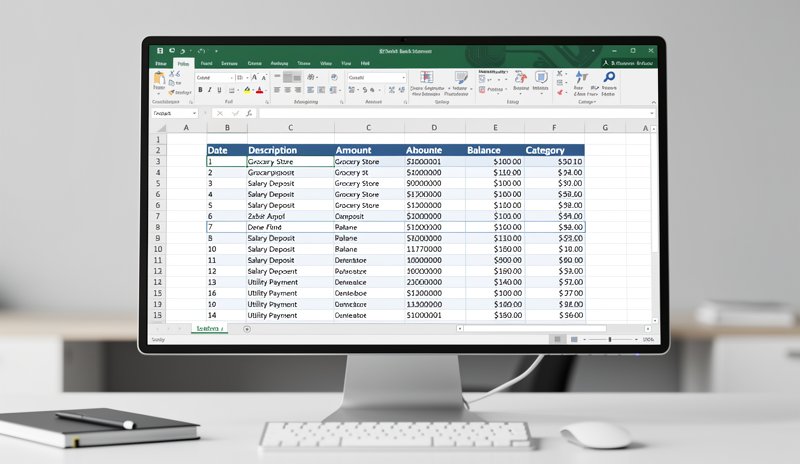Viewport: 800px width, 464px height.
Task: Click the Copy icon below scissors
Action: click(x=171, y=83)
